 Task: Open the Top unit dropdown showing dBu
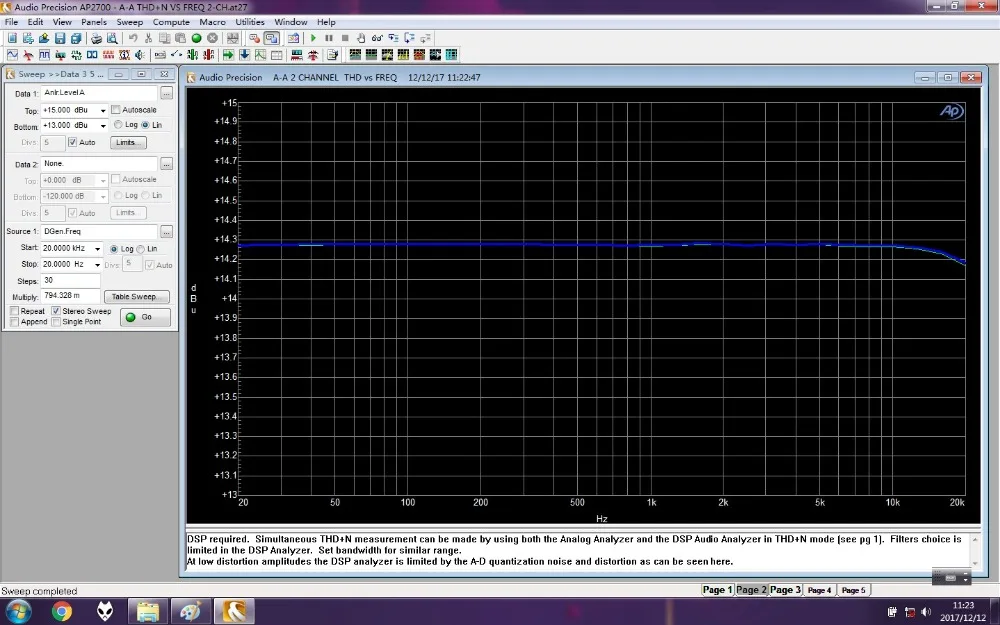pos(102,110)
